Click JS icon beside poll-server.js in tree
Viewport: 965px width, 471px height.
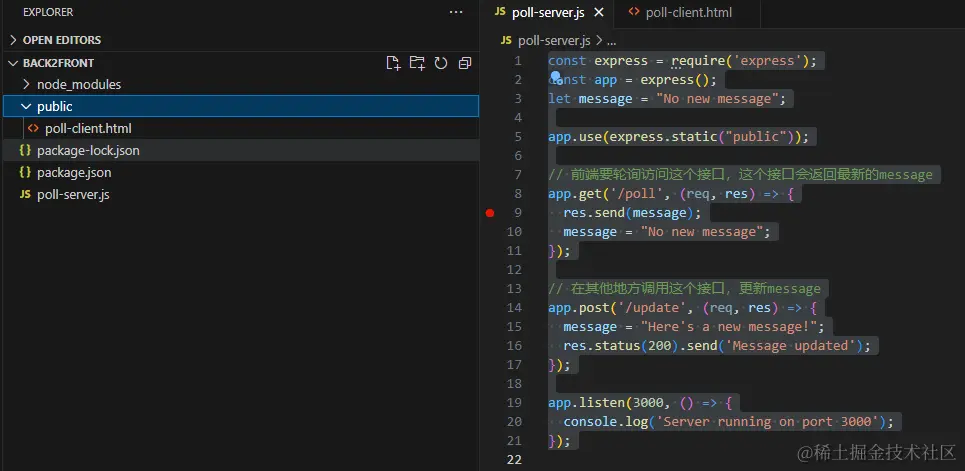pos(25,195)
